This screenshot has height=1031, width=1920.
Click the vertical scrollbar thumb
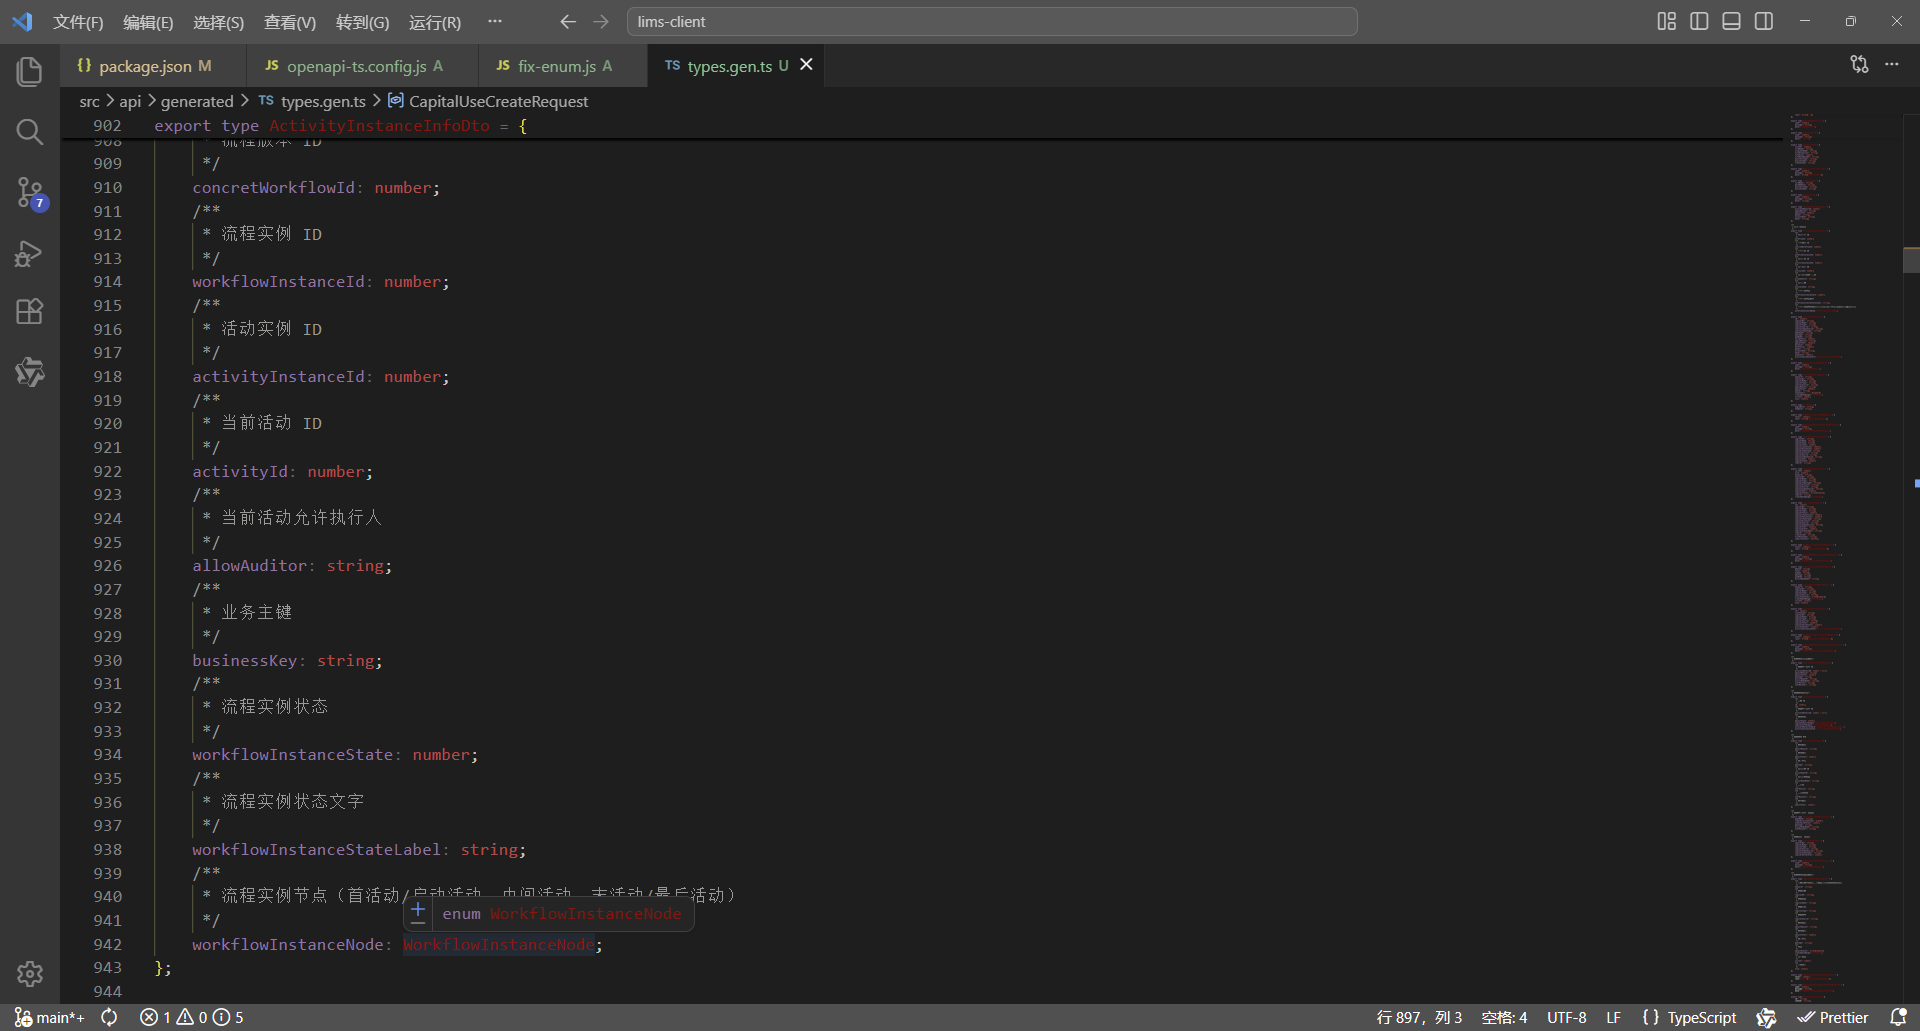coord(1911,260)
